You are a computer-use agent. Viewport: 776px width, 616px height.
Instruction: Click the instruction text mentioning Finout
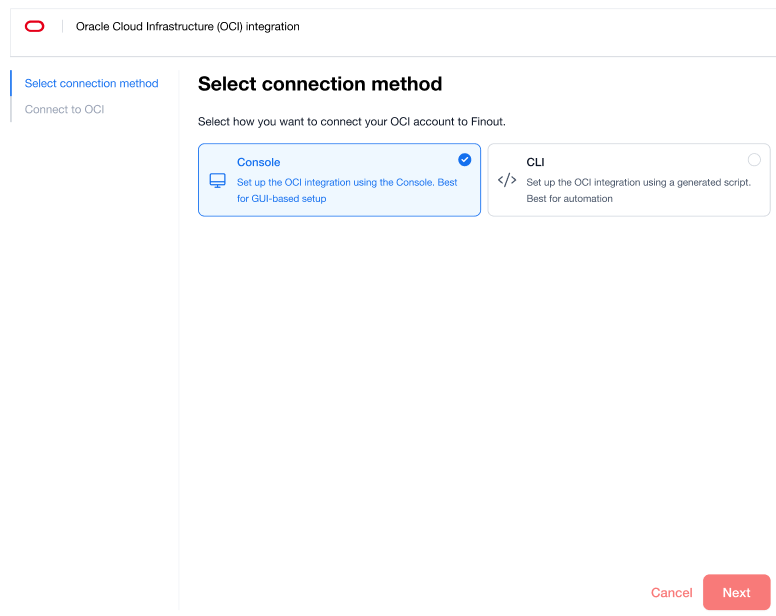[x=351, y=122]
